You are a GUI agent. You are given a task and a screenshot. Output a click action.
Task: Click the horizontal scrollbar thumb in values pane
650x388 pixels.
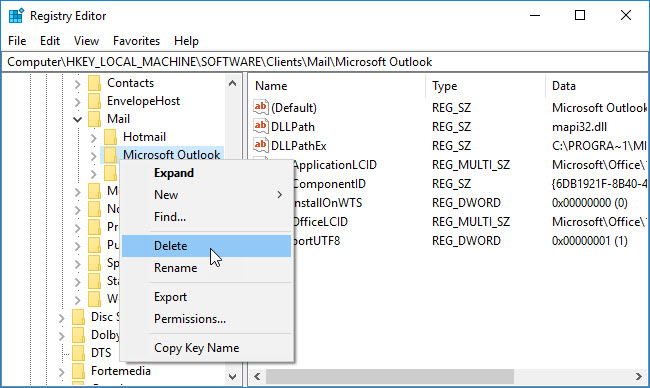coord(390,376)
